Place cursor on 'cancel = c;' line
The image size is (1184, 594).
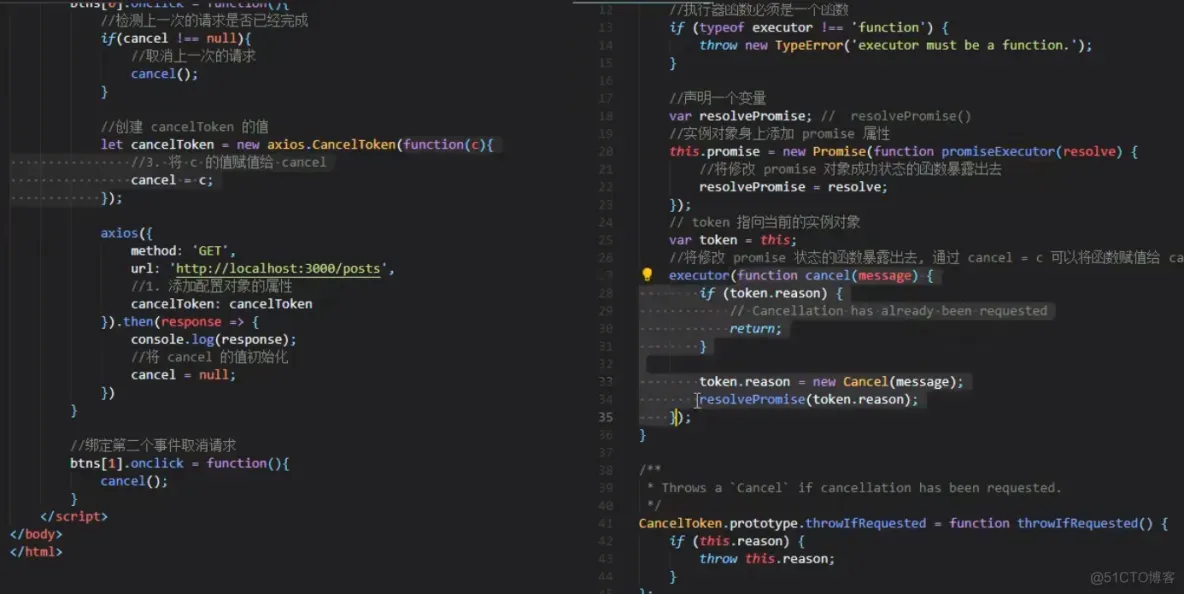[172, 180]
